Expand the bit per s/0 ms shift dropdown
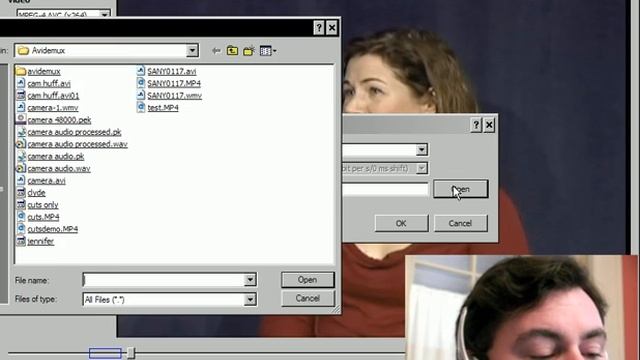 [x=422, y=168]
